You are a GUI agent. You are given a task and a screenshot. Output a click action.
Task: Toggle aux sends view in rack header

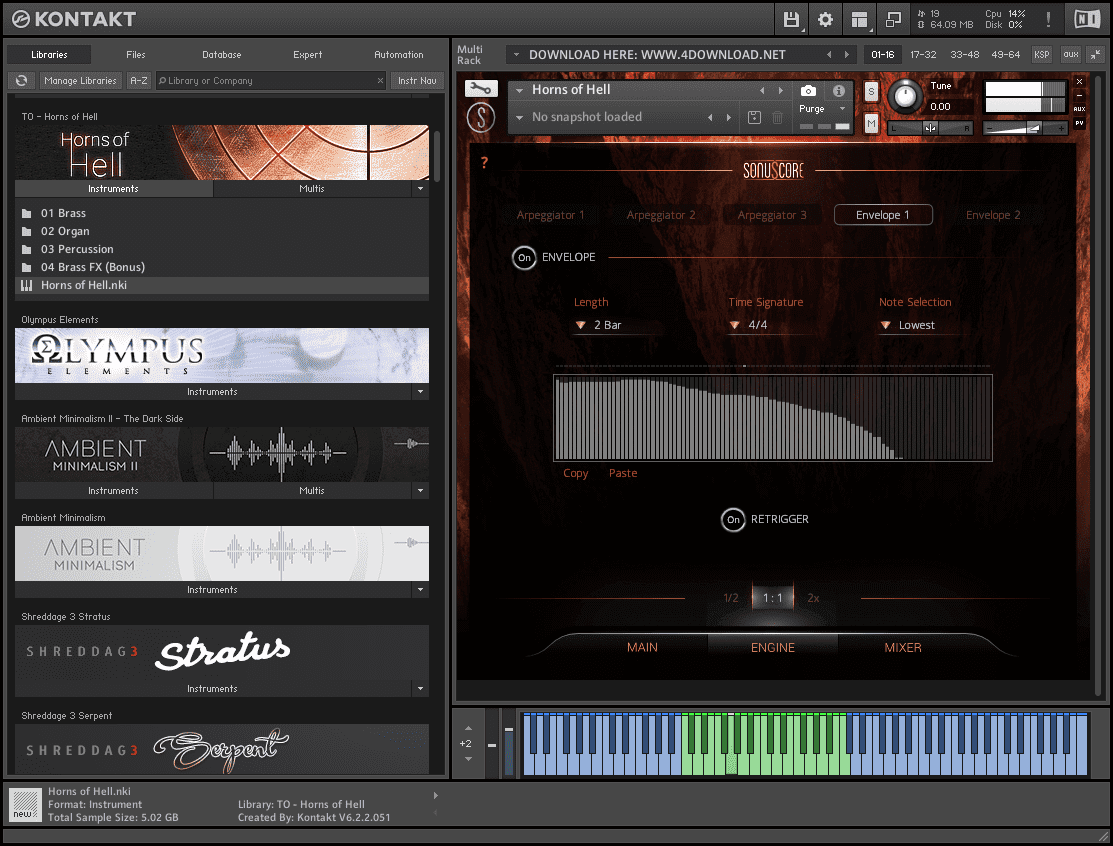pyautogui.click(x=1070, y=55)
